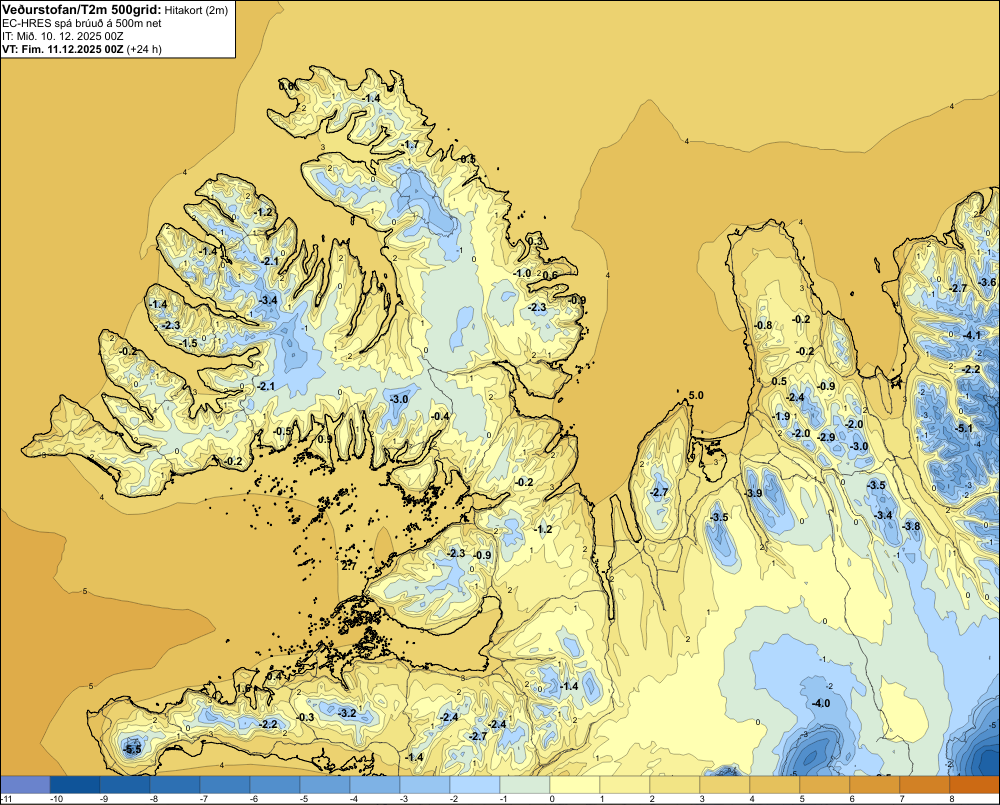Click the '-5' legend scale label
Viewport: 1000px width, 805px height.
pyautogui.click(x=304, y=799)
